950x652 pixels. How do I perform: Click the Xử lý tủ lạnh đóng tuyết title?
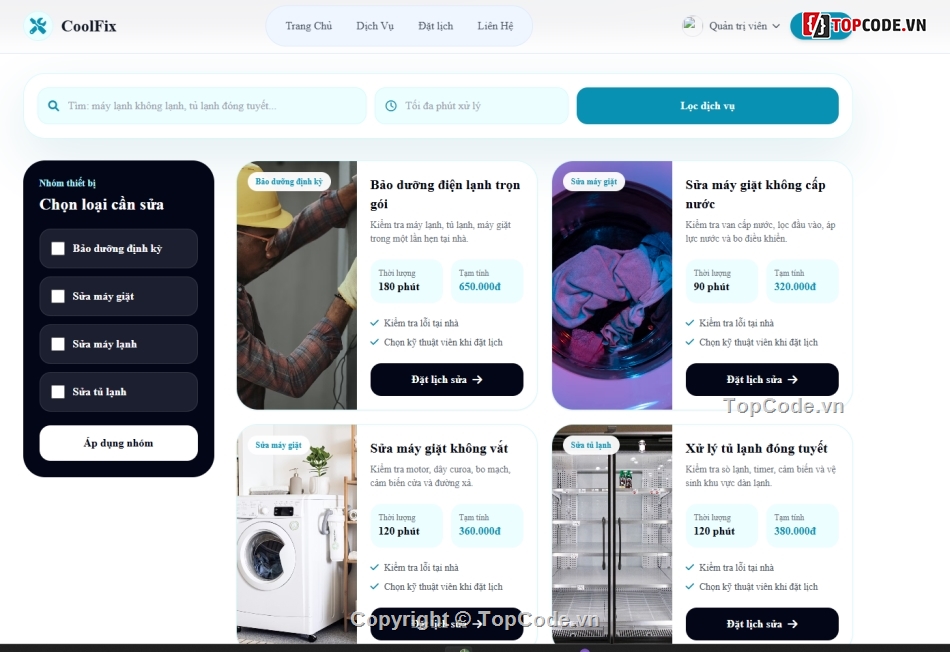[756, 449]
